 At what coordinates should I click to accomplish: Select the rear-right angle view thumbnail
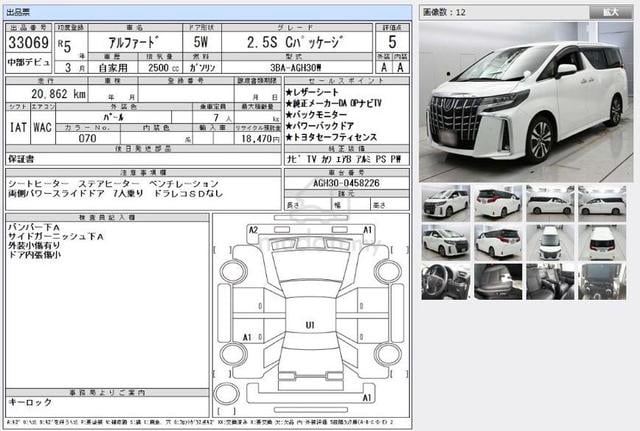[x=498, y=242]
